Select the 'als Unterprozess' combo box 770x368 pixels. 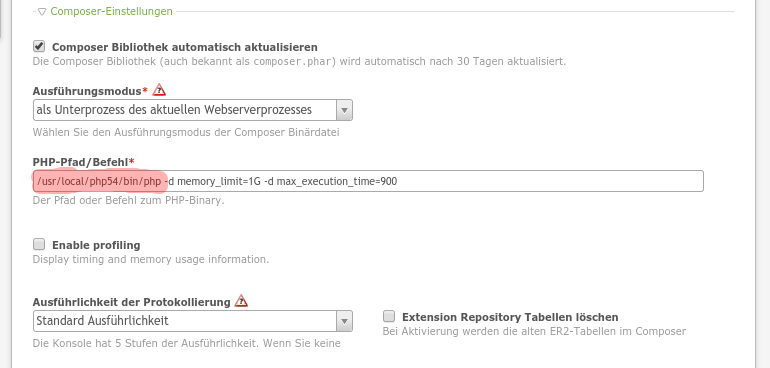pos(192,110)
